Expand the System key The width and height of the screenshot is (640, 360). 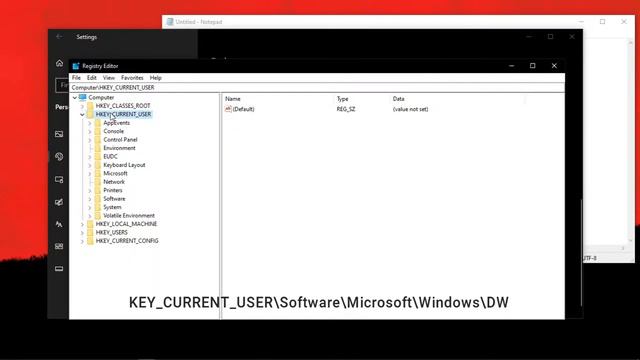(x=90, y=207)
